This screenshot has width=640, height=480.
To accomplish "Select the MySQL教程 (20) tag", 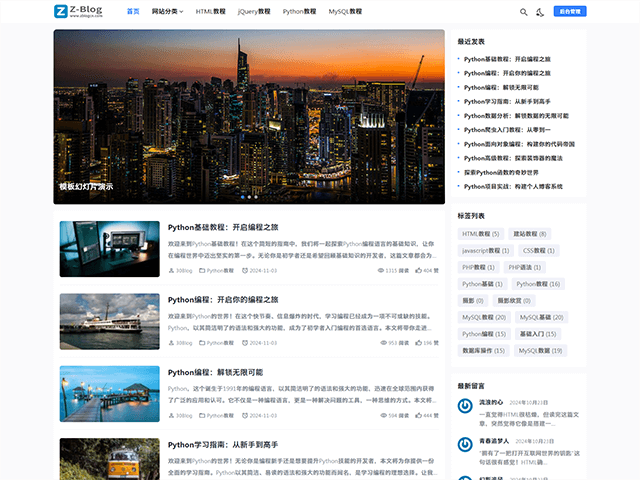I will point(484,317).
